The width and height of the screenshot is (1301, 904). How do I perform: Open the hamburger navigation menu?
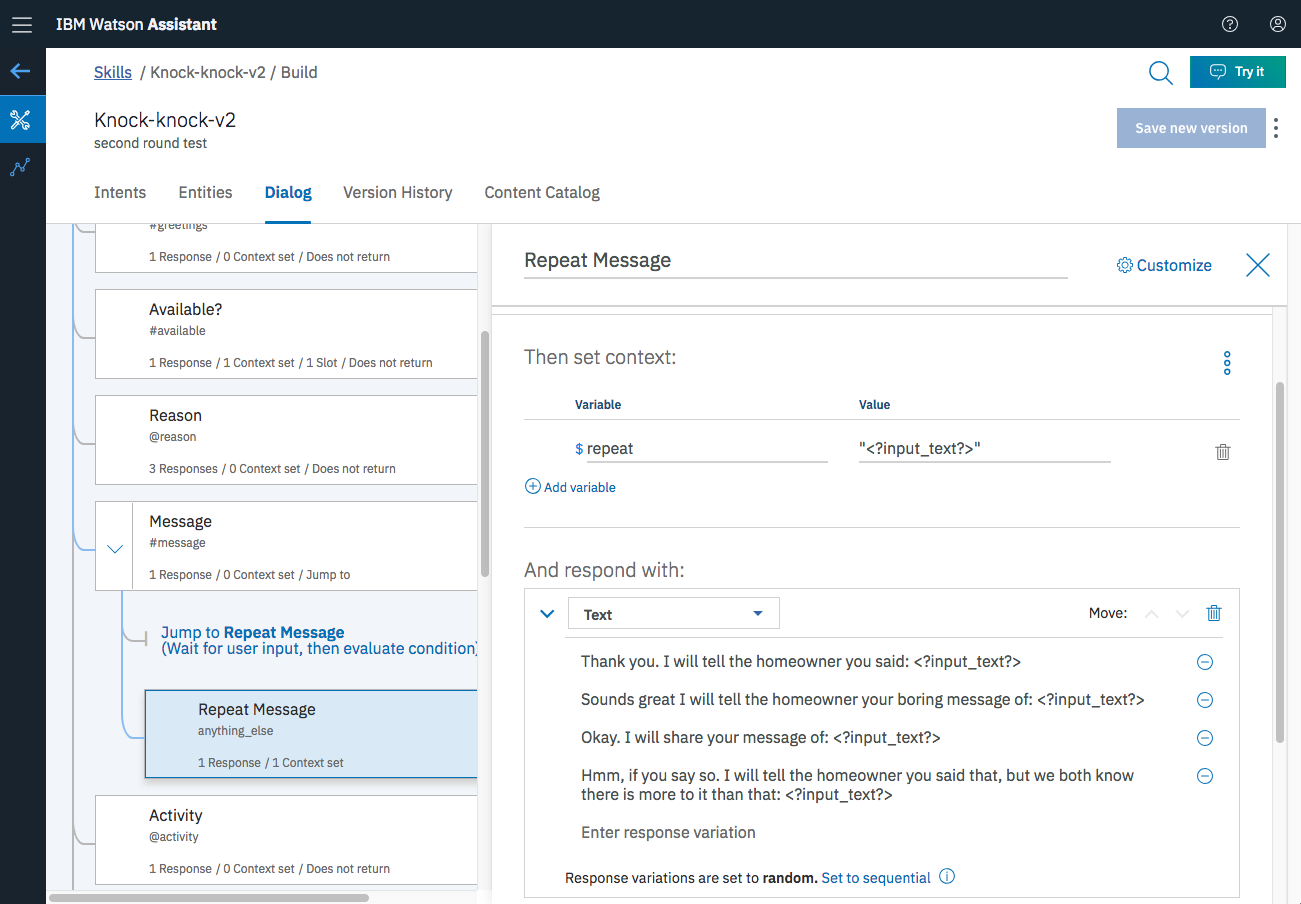(21, 24)
